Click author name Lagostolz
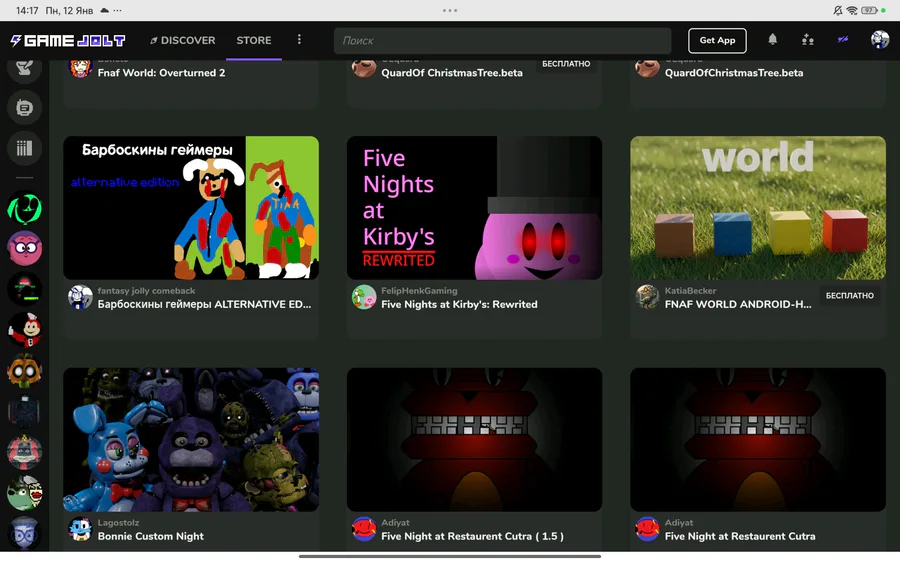The width and height of the screenshot is (900, 563). tap(118, 523)
